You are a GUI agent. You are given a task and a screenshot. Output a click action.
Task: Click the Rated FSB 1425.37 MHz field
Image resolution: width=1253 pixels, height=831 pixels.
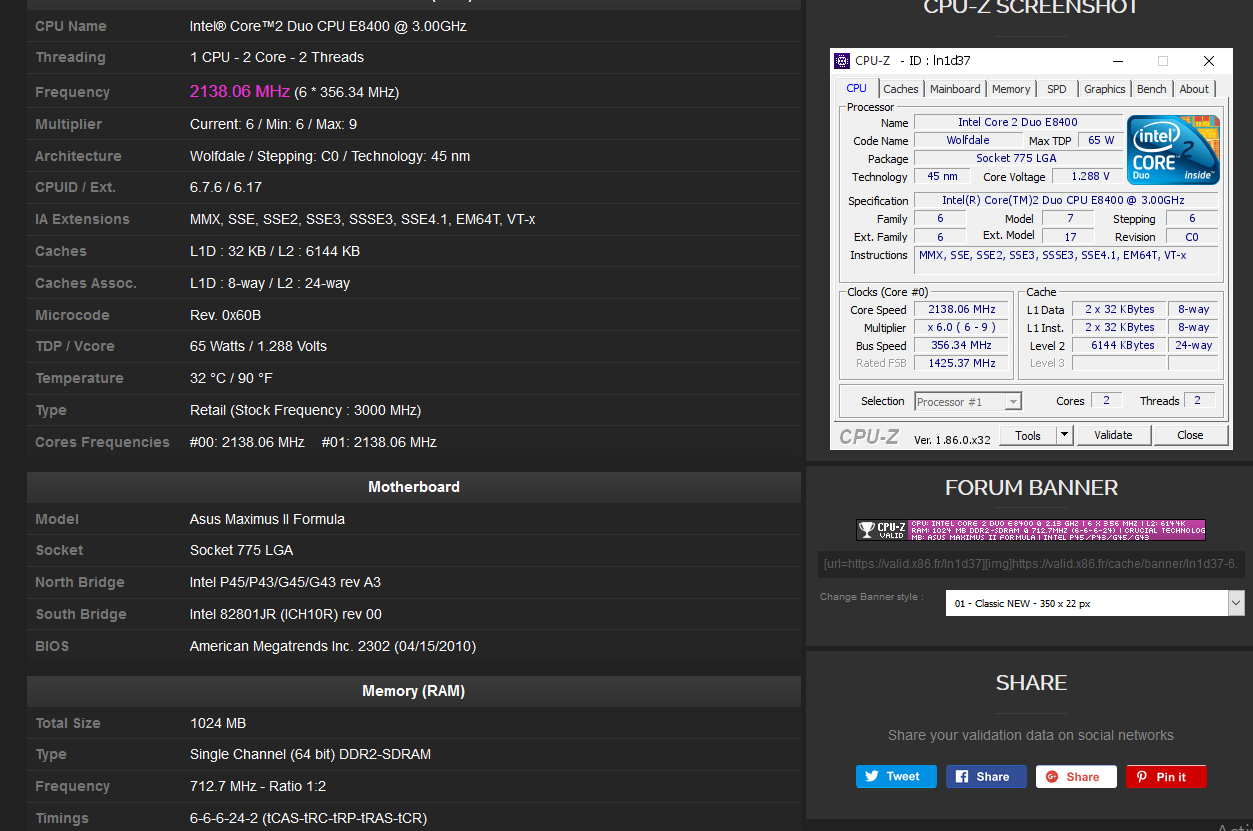click(962, 363)
